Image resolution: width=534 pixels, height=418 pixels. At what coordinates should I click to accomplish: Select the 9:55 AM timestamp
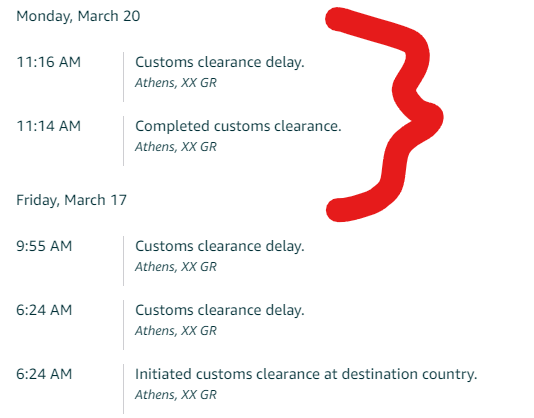pyautogui.click(x=44, y=246)
